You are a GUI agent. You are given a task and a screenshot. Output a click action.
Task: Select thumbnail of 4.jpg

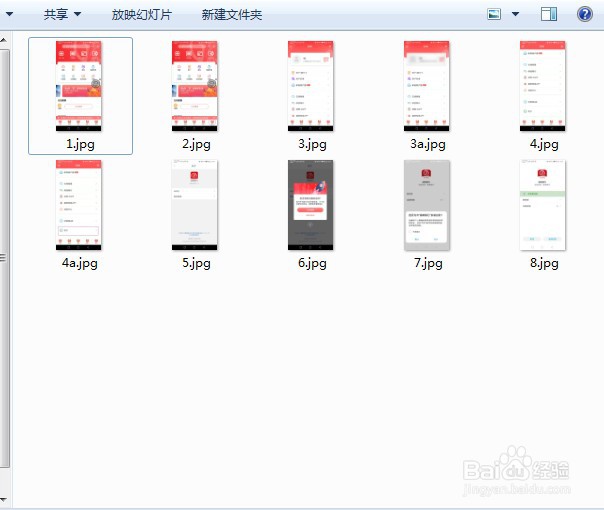click(542, 86)
